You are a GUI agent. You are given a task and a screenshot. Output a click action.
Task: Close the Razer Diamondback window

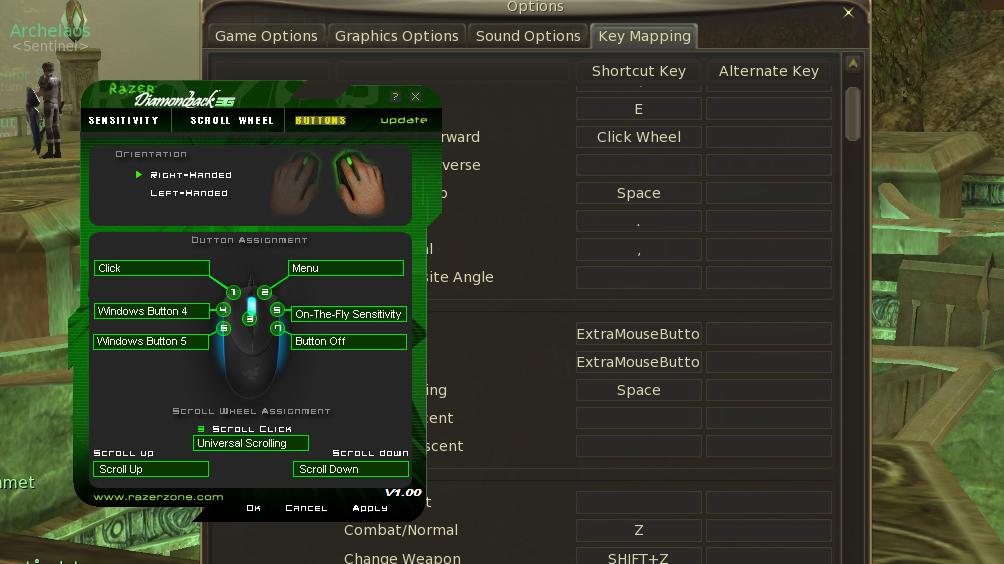416,97
